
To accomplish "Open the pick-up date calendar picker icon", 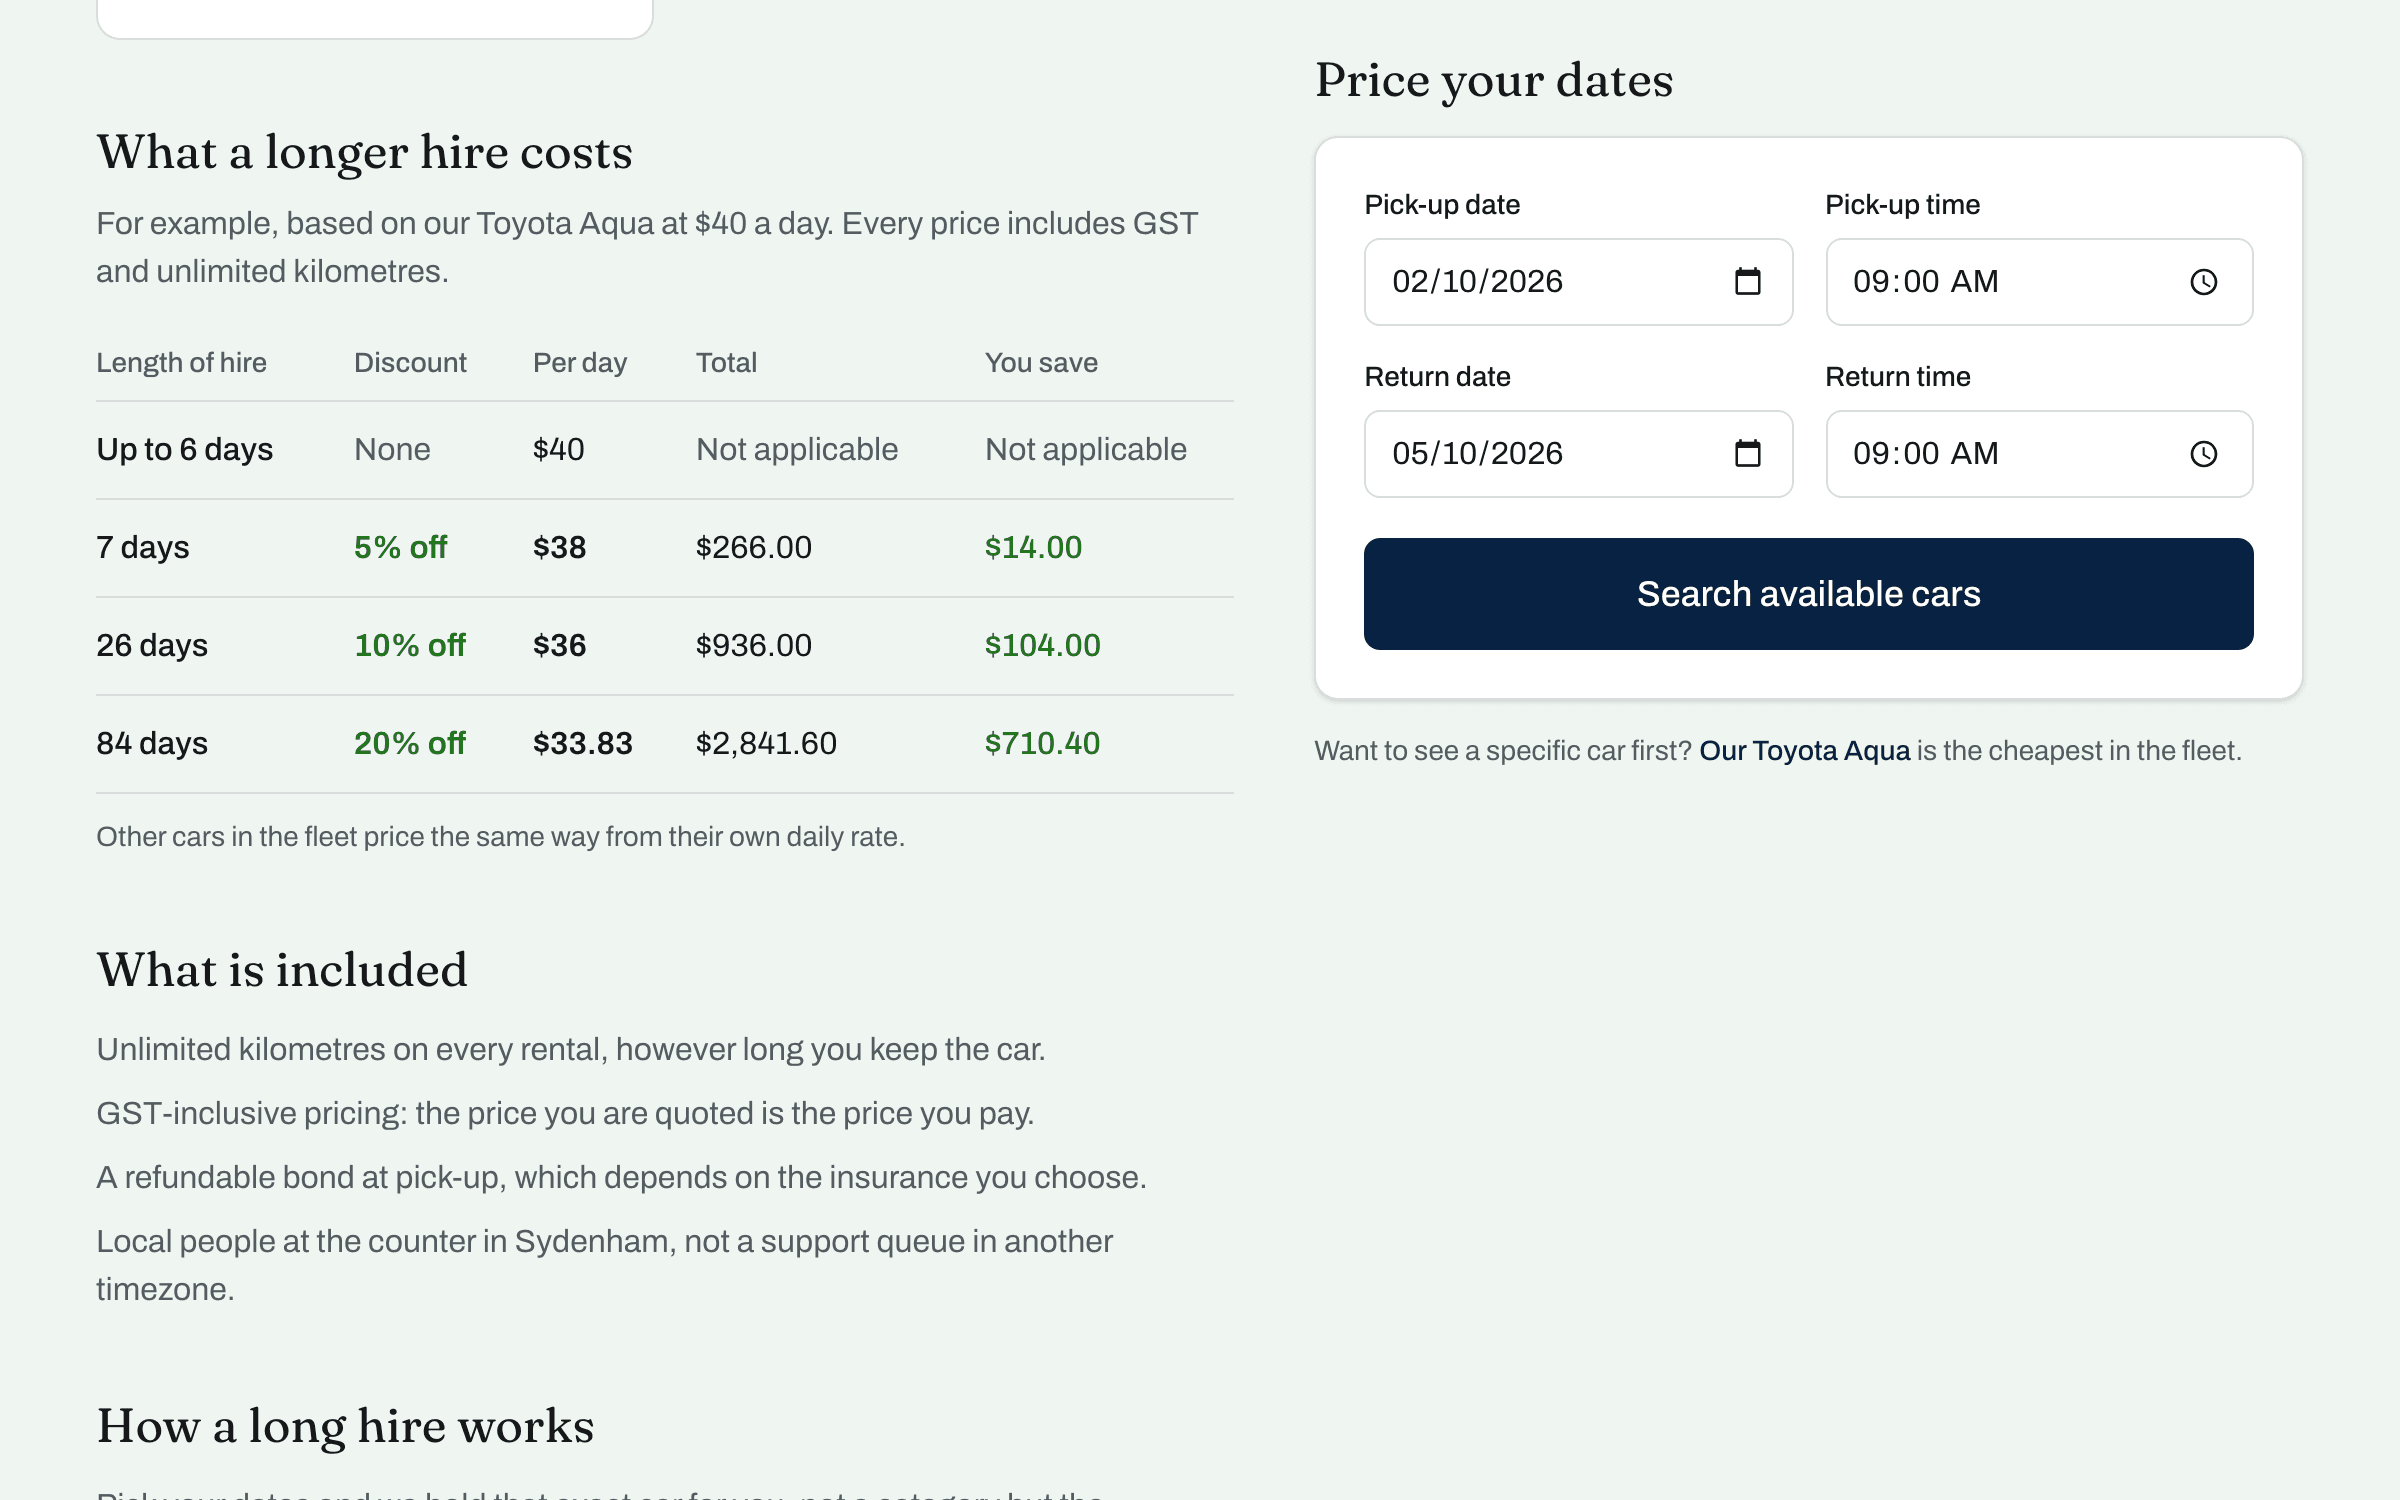I will tap(1747, 282).
